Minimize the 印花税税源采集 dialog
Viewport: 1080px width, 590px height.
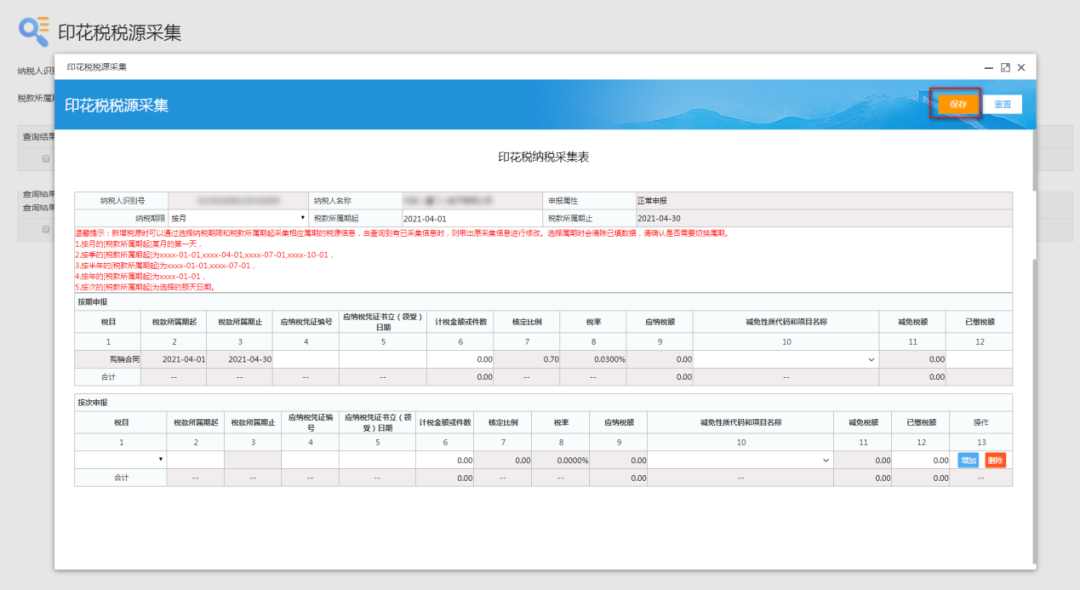click(989, 67)
